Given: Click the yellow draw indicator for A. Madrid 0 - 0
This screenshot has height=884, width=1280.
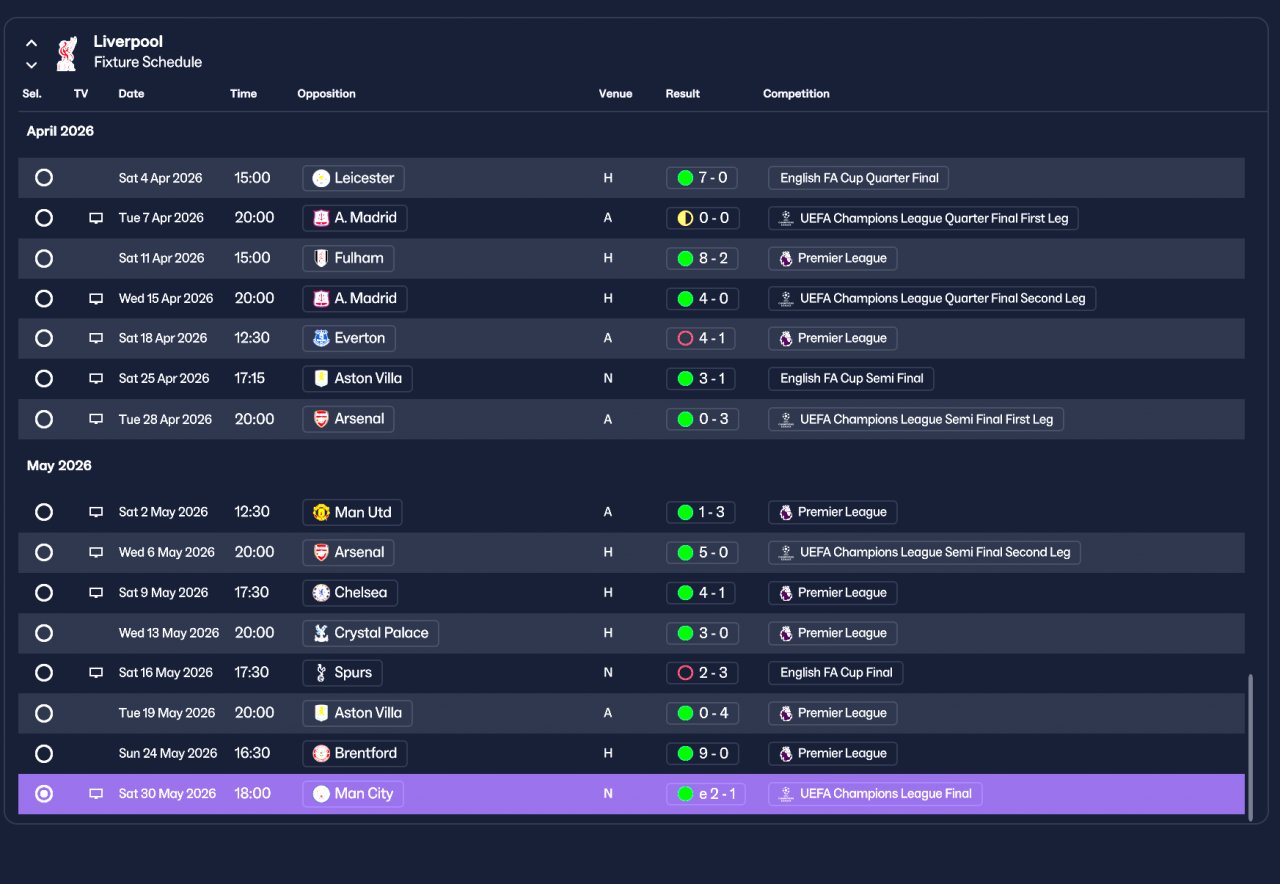Looking at the screenshot, I should 685,218.
